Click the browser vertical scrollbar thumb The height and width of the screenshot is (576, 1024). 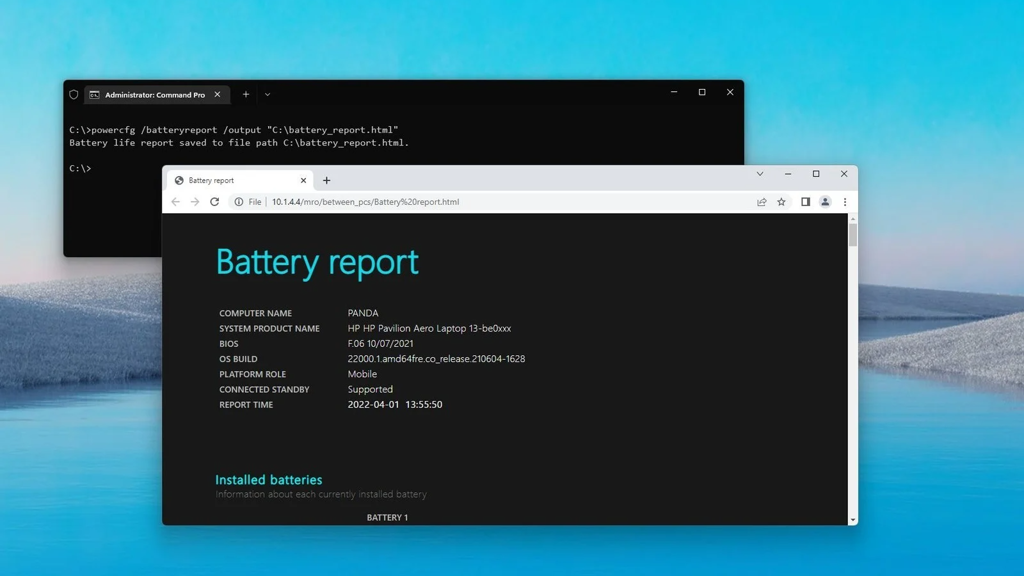pos(853,234)
